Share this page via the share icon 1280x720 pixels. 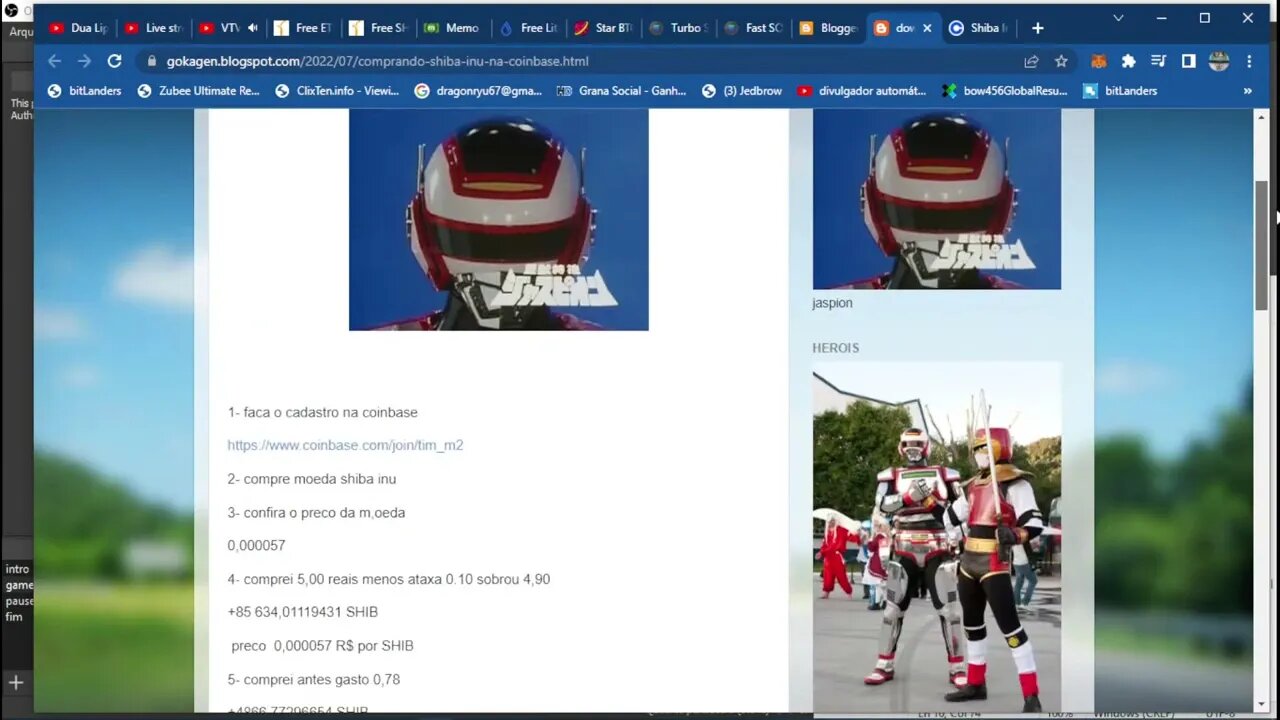[1031, 61]
